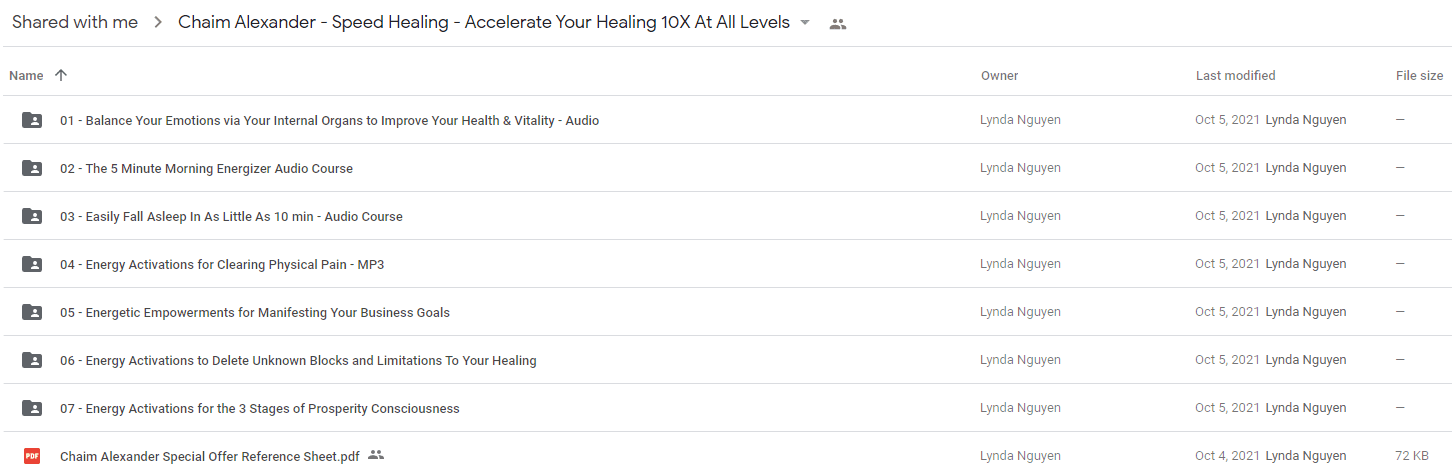Image resolution: width=1452 pixels, height=476 pixels.
Task: Click the Last modified column header
Action: [1235, 76]
